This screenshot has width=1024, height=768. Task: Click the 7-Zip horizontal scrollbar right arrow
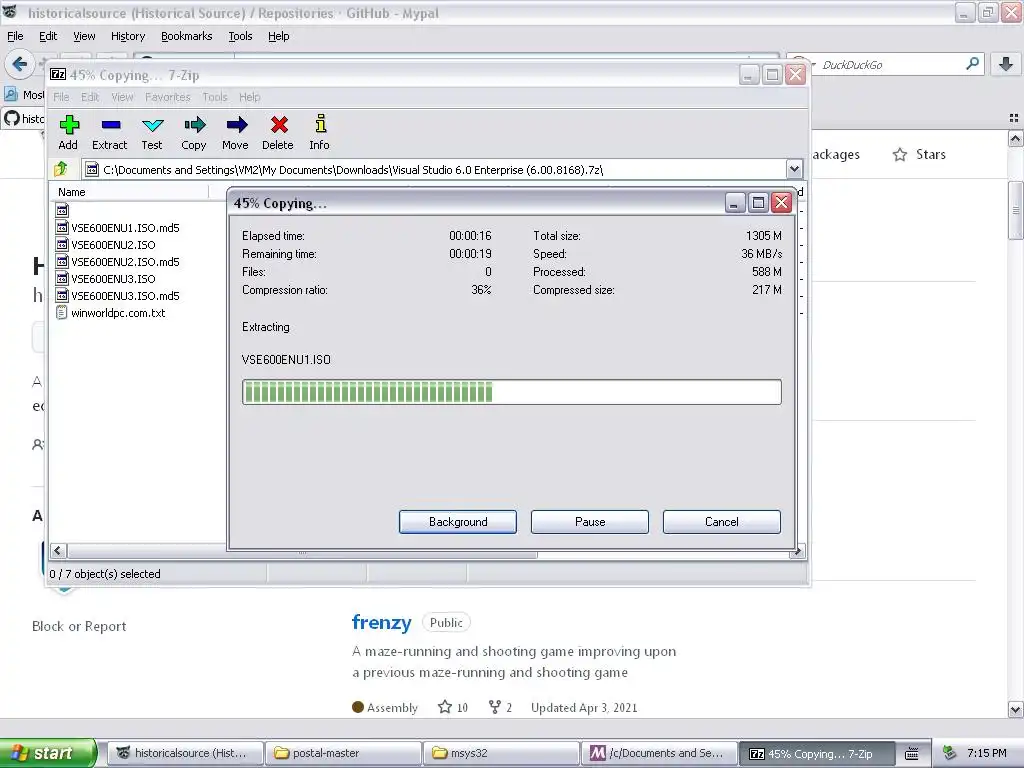click(797, 551)
